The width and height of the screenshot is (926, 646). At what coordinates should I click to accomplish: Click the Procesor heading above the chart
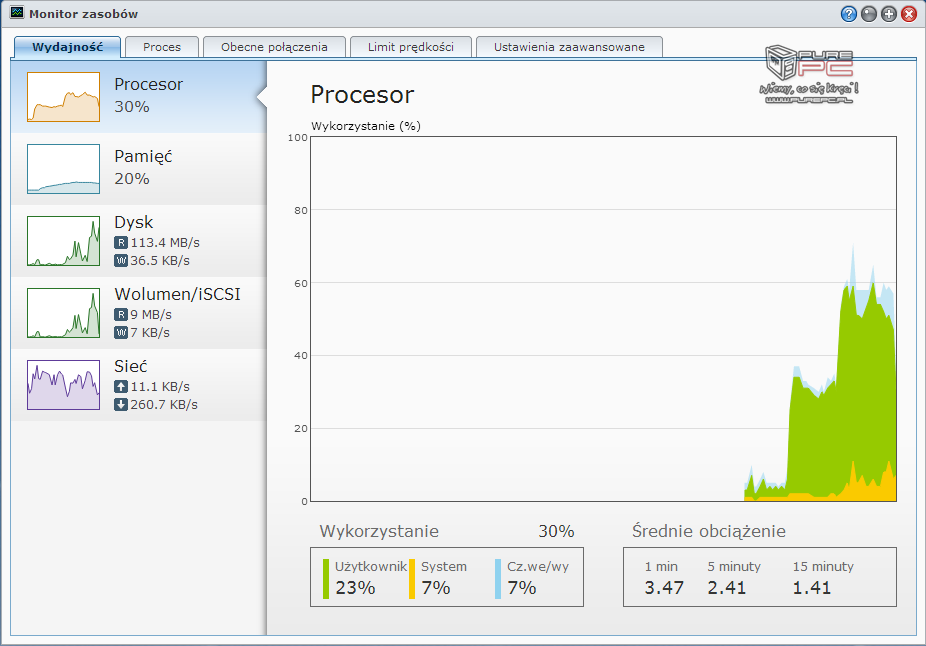[x=363, y=95]
